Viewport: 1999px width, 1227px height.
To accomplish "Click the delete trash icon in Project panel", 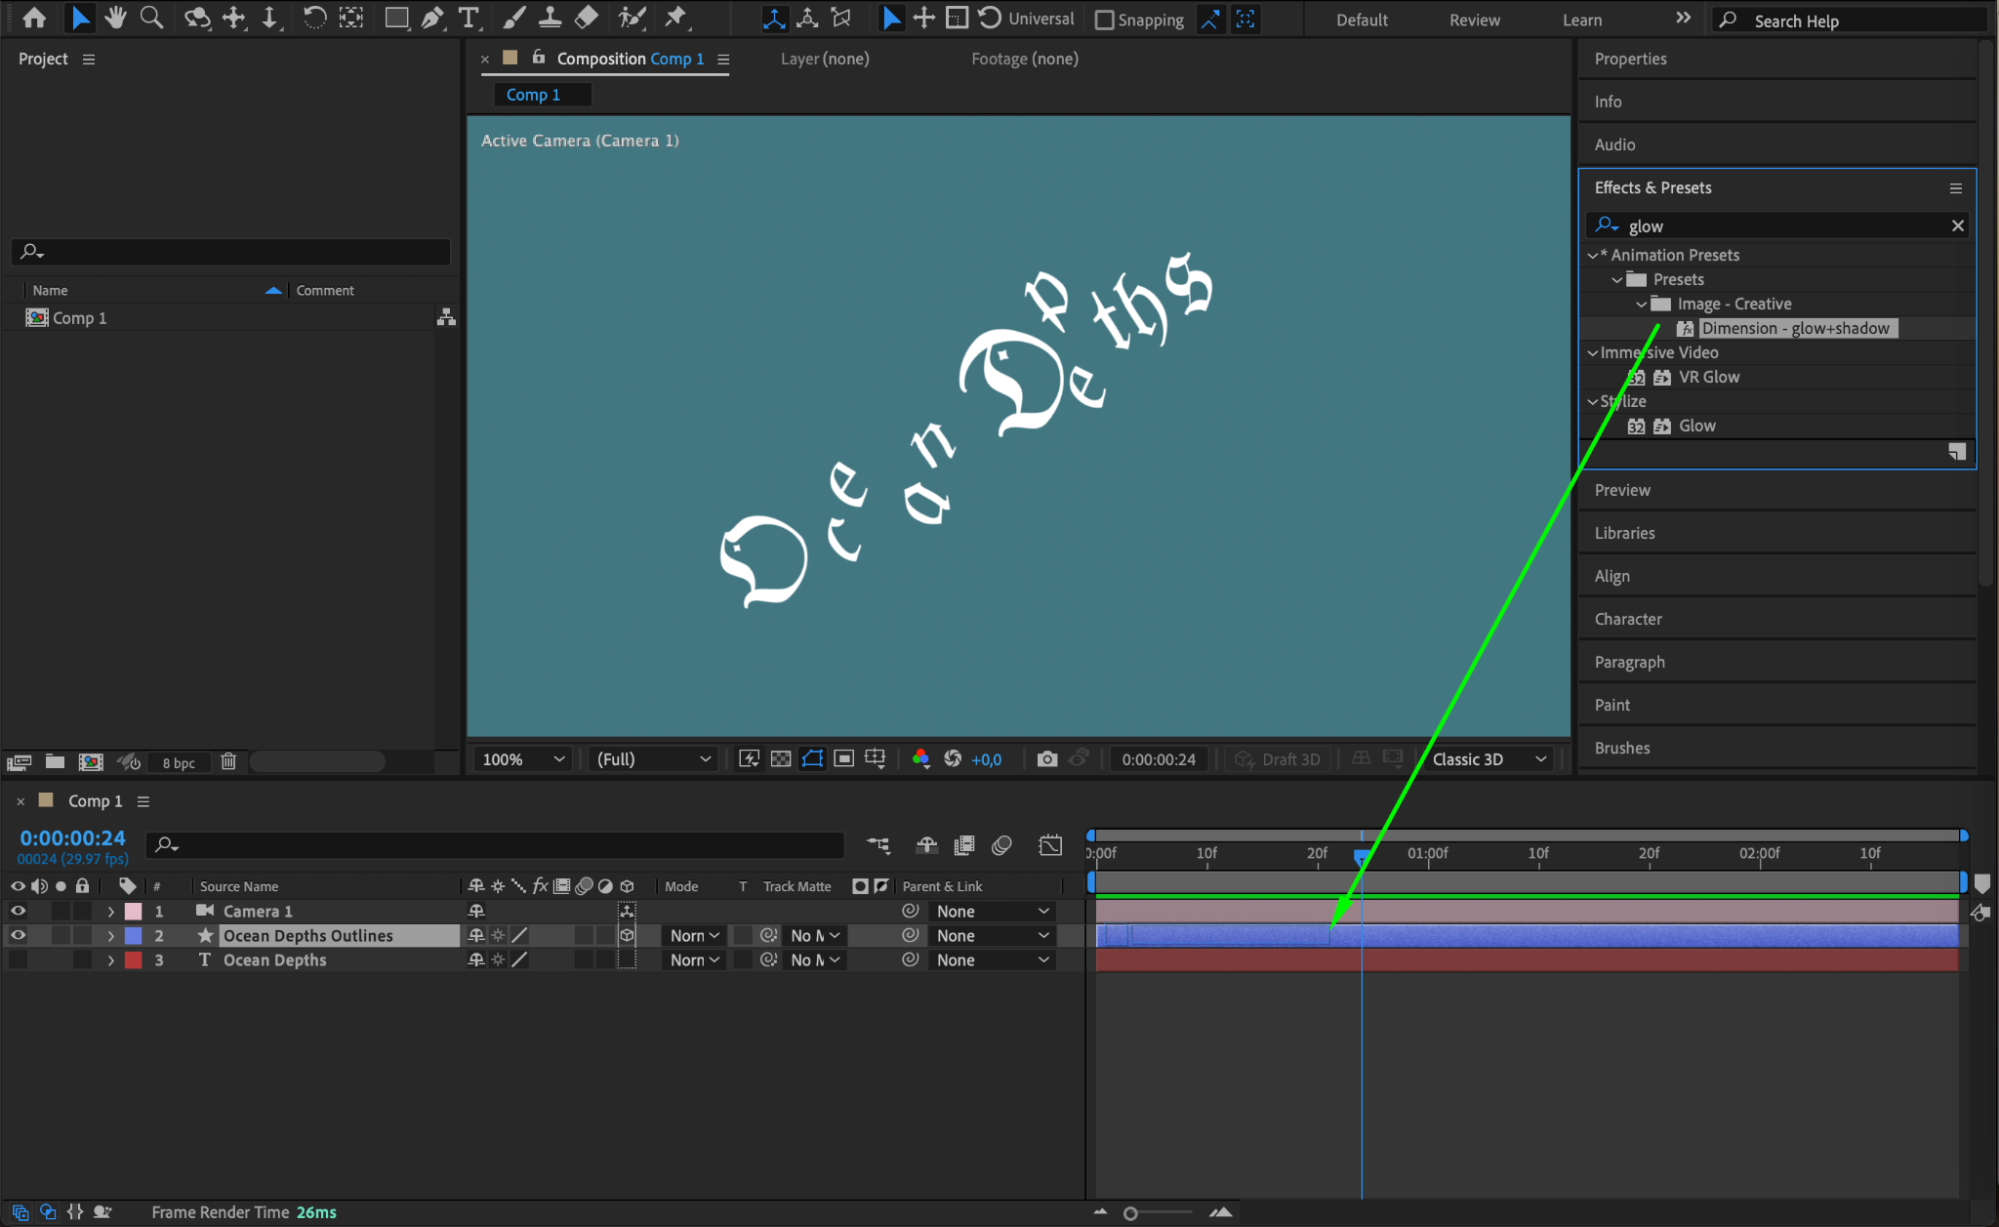I will [x=228, y=762].
